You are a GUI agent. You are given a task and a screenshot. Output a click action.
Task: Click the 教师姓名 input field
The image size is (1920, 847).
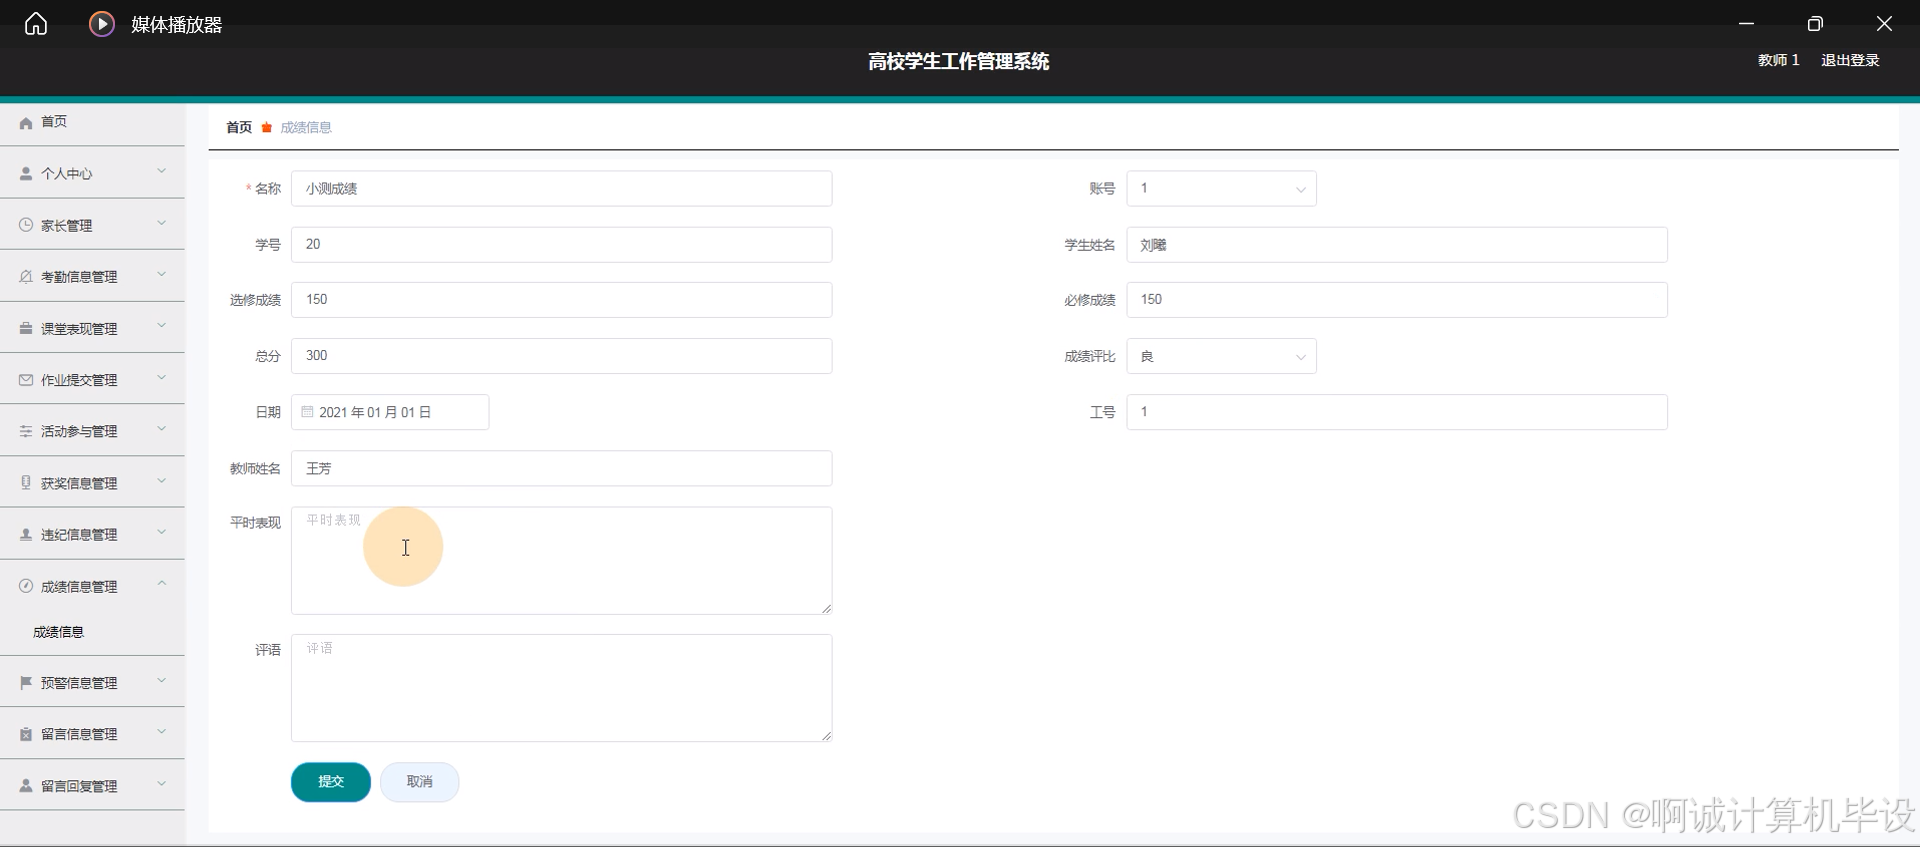(x=561, y=468)
